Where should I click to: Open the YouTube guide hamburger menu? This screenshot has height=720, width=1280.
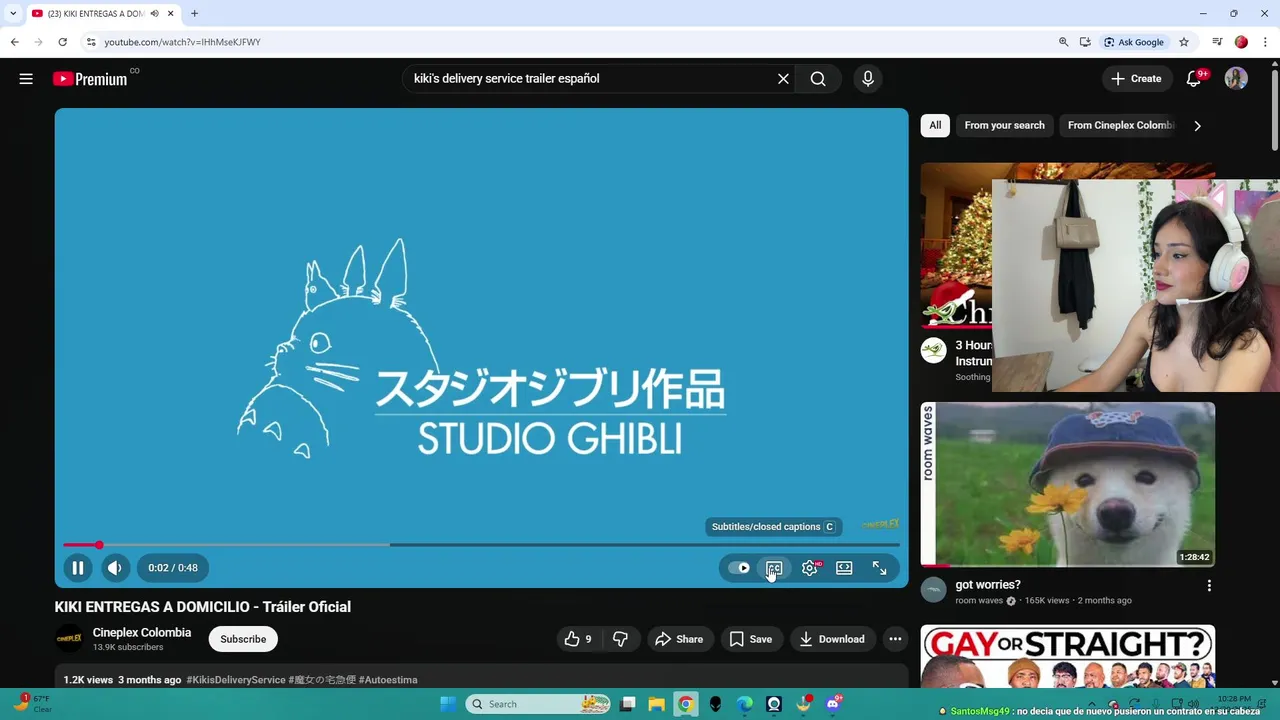pyautogui.click(x=26, y=79)
